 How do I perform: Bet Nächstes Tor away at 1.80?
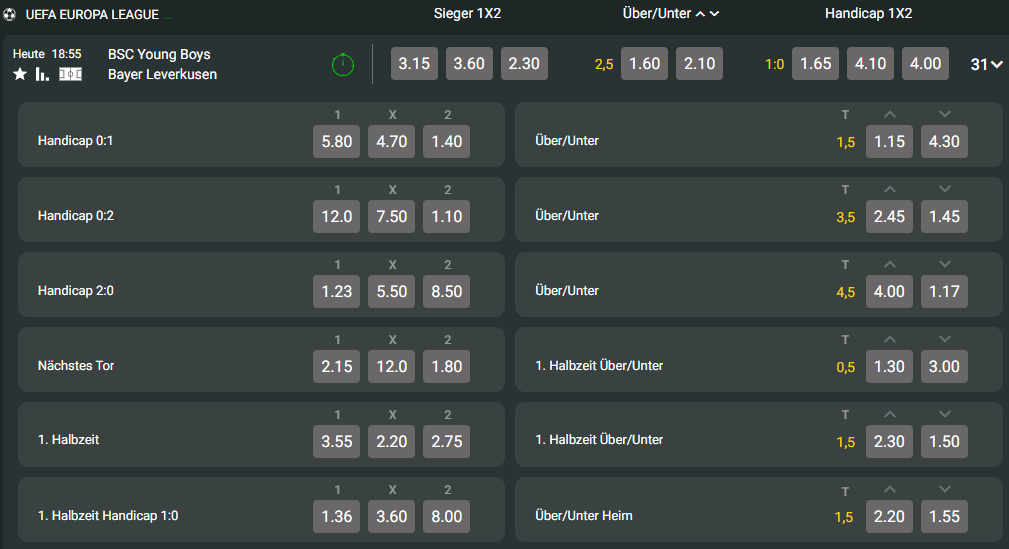coord(447,366)
